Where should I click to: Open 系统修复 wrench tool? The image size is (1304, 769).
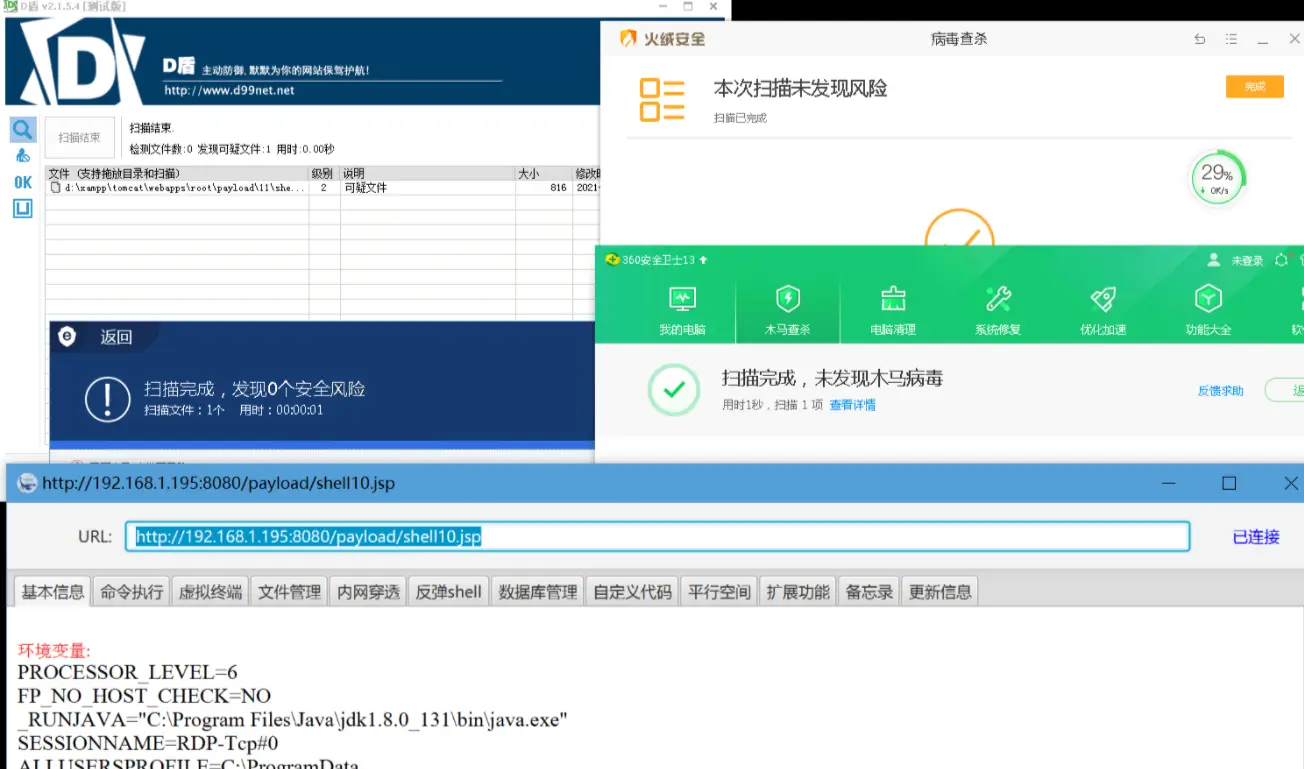(998, 310)
